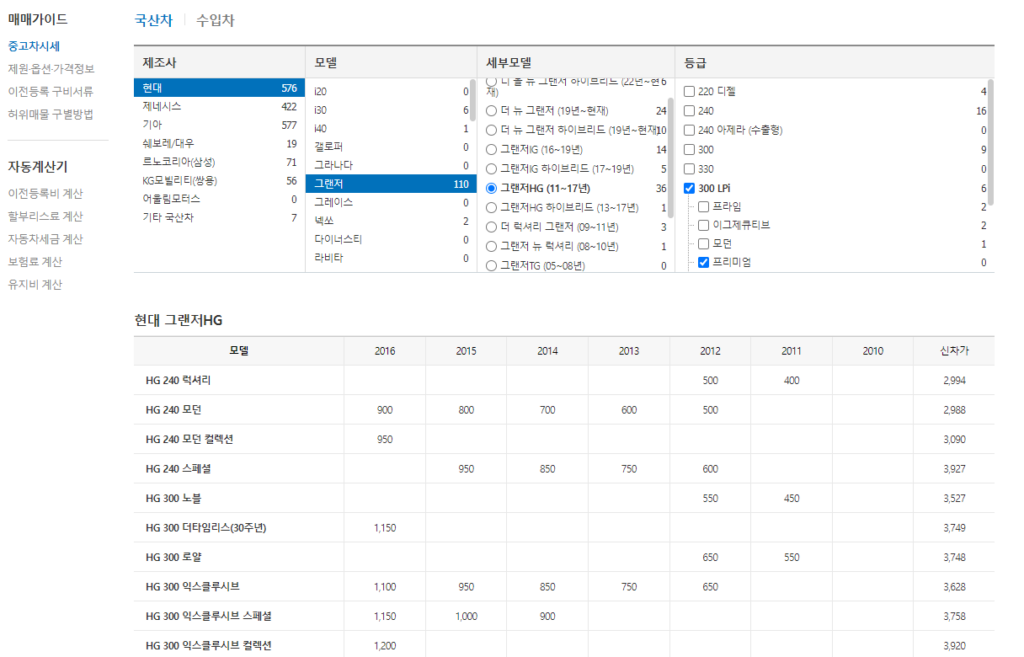Go to 허위매물 구별방법 guide
1024x657 pixels.
pos(50,114)
